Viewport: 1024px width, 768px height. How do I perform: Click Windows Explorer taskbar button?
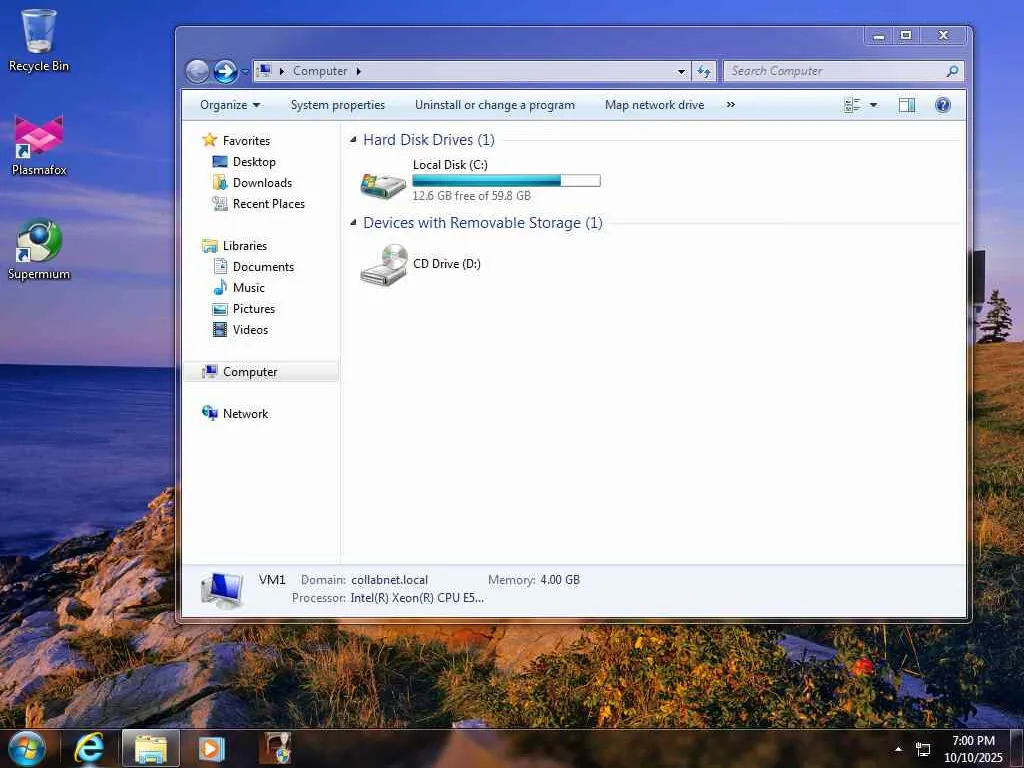pos(151,748)
